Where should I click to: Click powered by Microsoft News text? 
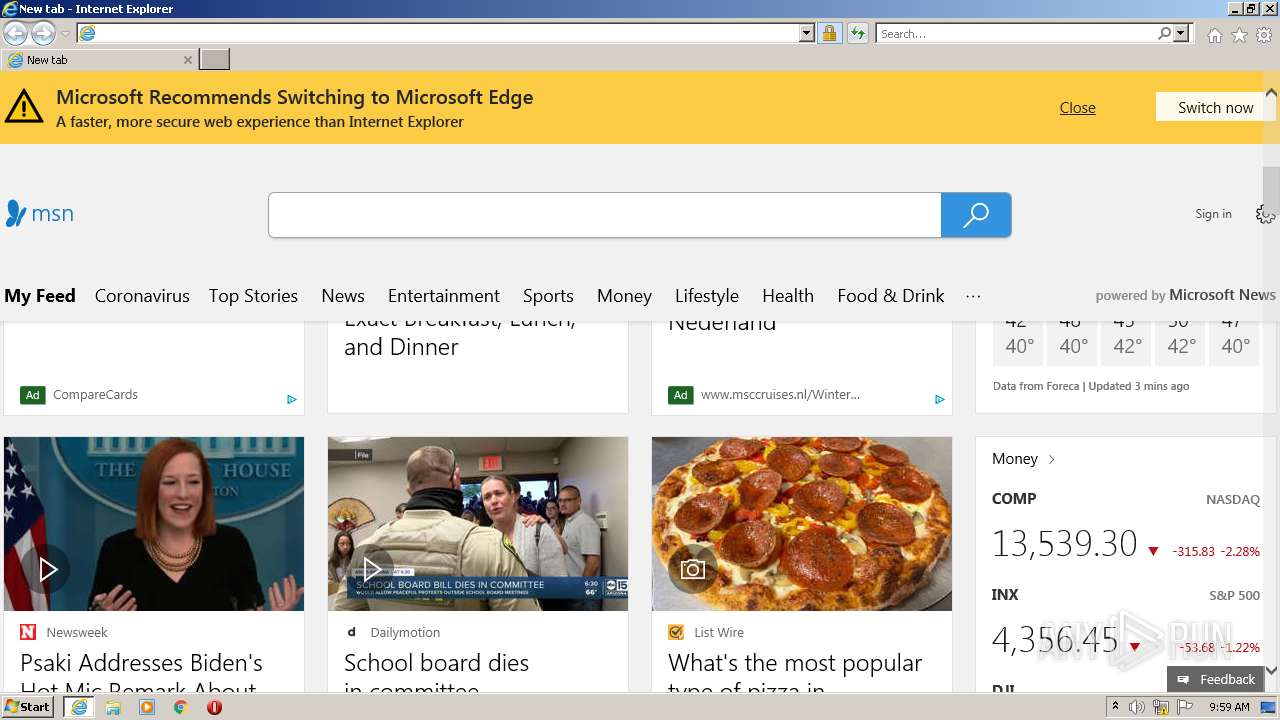tap(1185, 295)
